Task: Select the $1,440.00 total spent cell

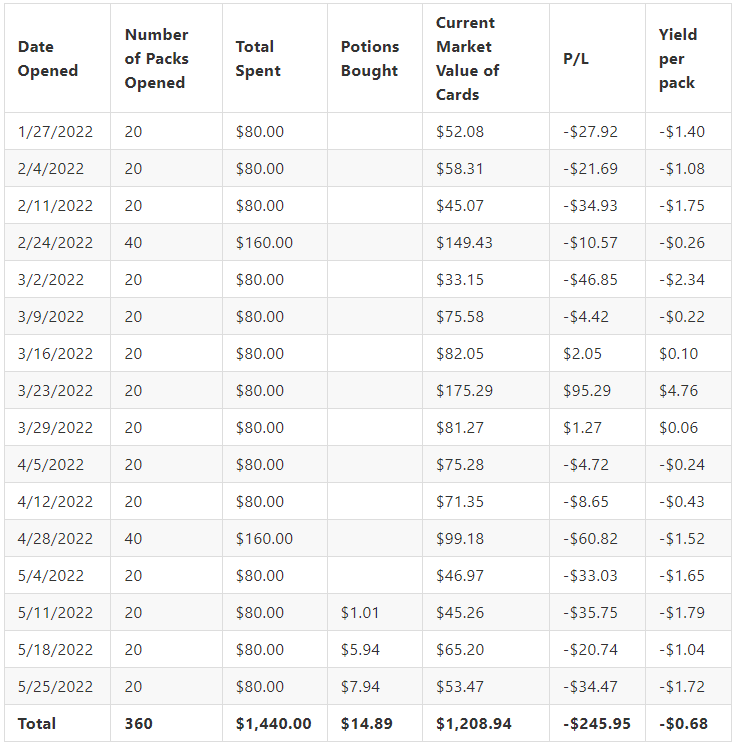Action: click(273, 724)
